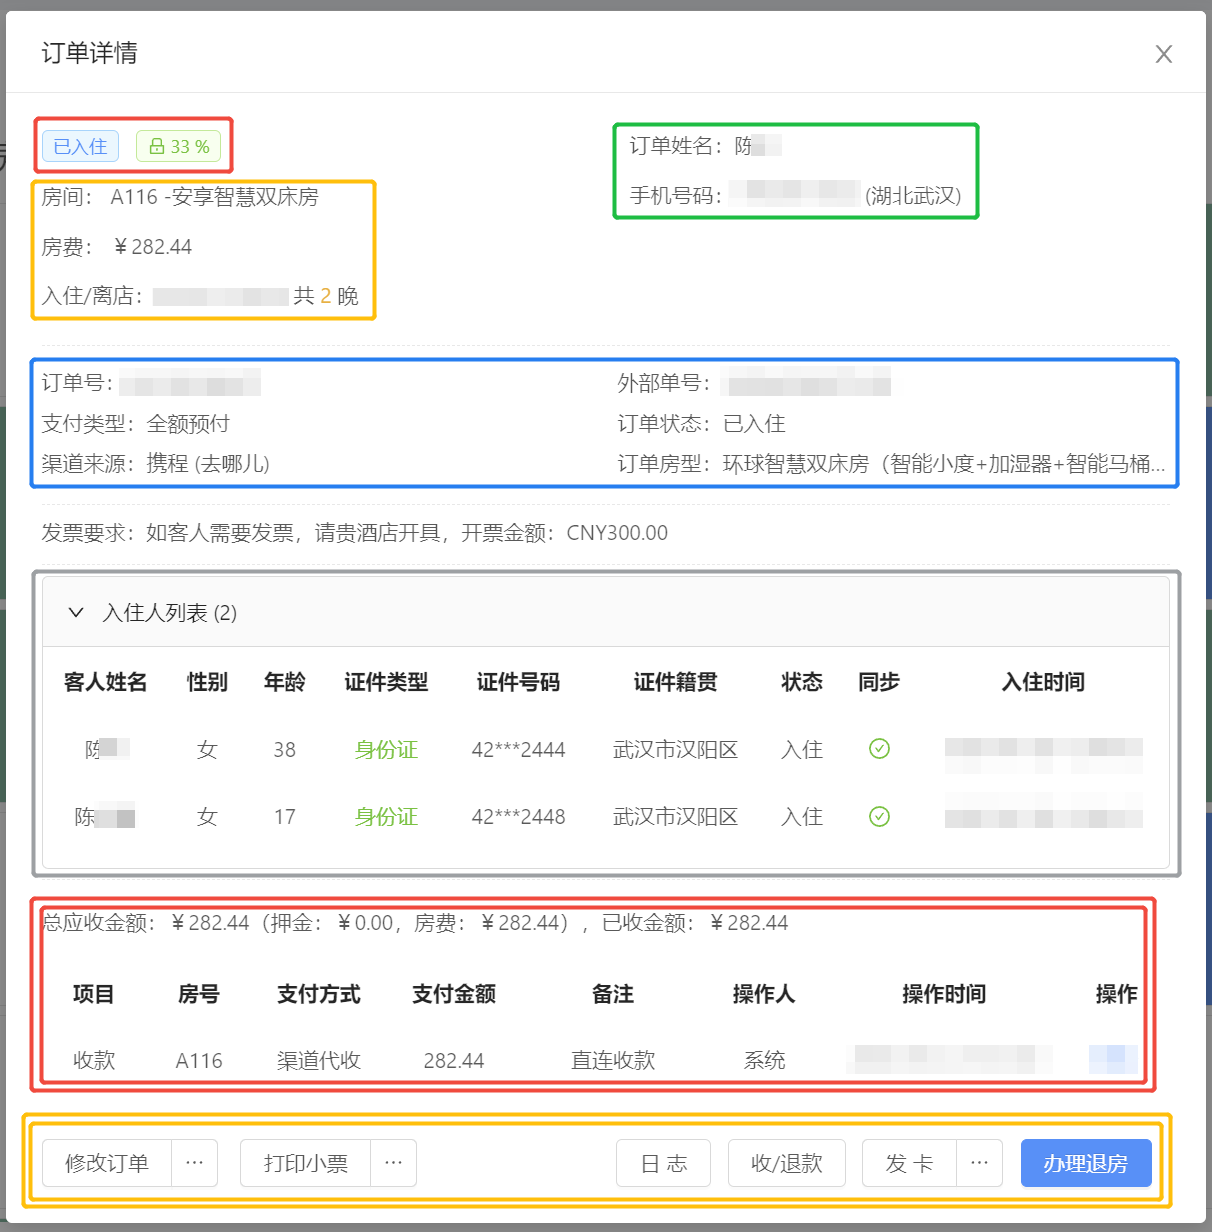The width and height of the screenshot is (1212, 1232).
Task: Click the 打印小票 button
Action: (306, 1163)
